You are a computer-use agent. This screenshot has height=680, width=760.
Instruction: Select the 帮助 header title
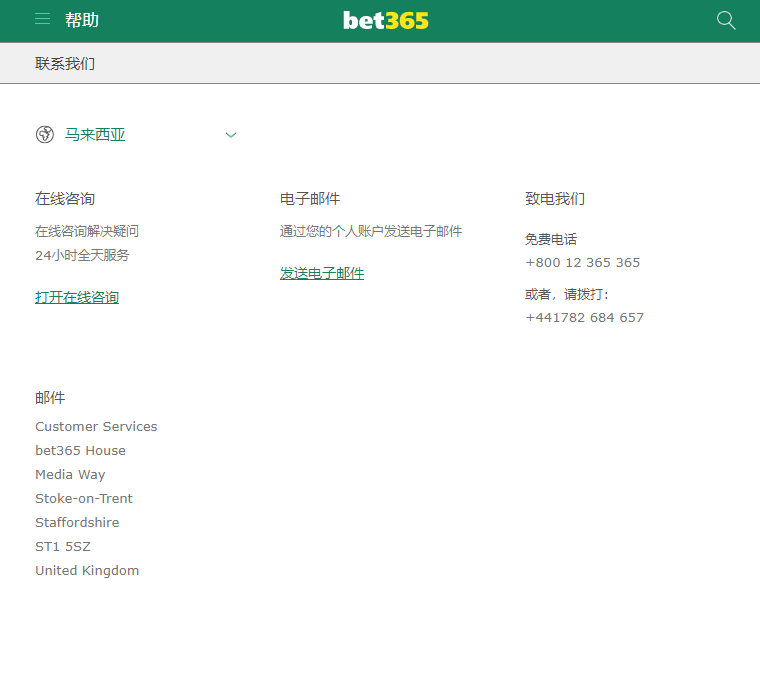pyautogui.click(x=82, y=20)
